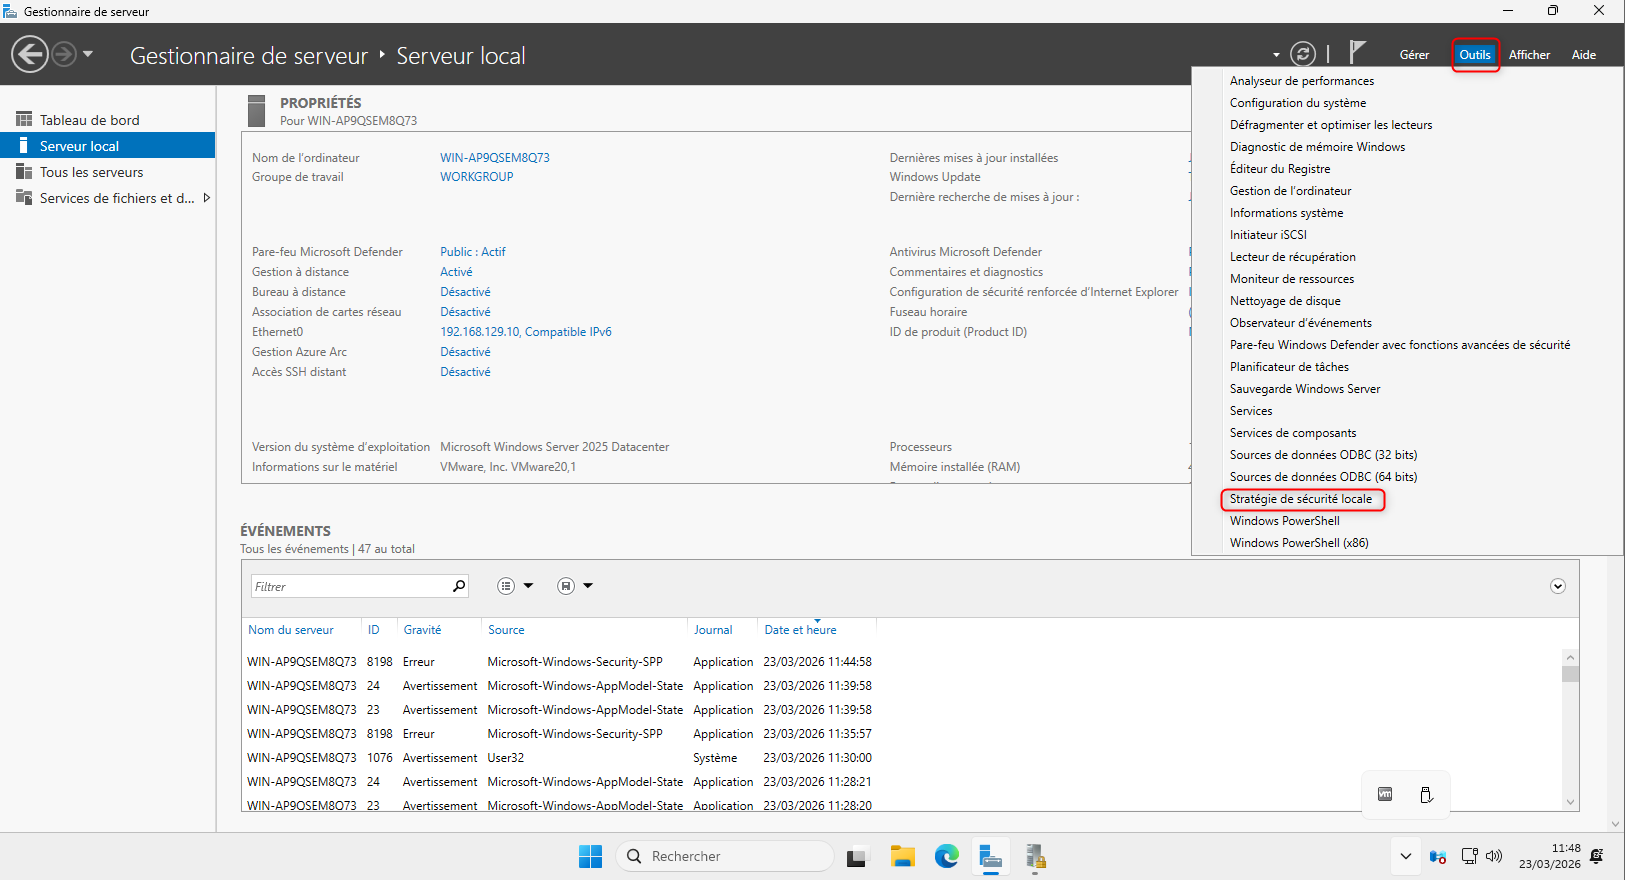Click Accès SSH distant Désactivé link

pyautogui.click(x=465, y=372)
